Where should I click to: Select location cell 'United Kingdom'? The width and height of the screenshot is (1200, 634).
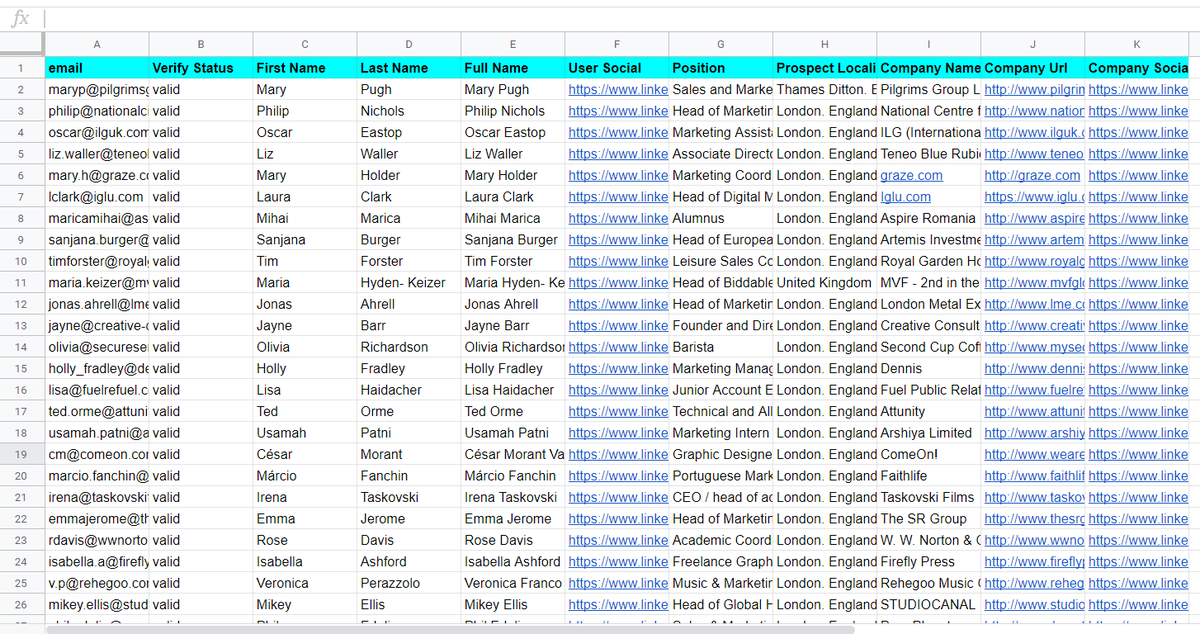tap(825, 283)
